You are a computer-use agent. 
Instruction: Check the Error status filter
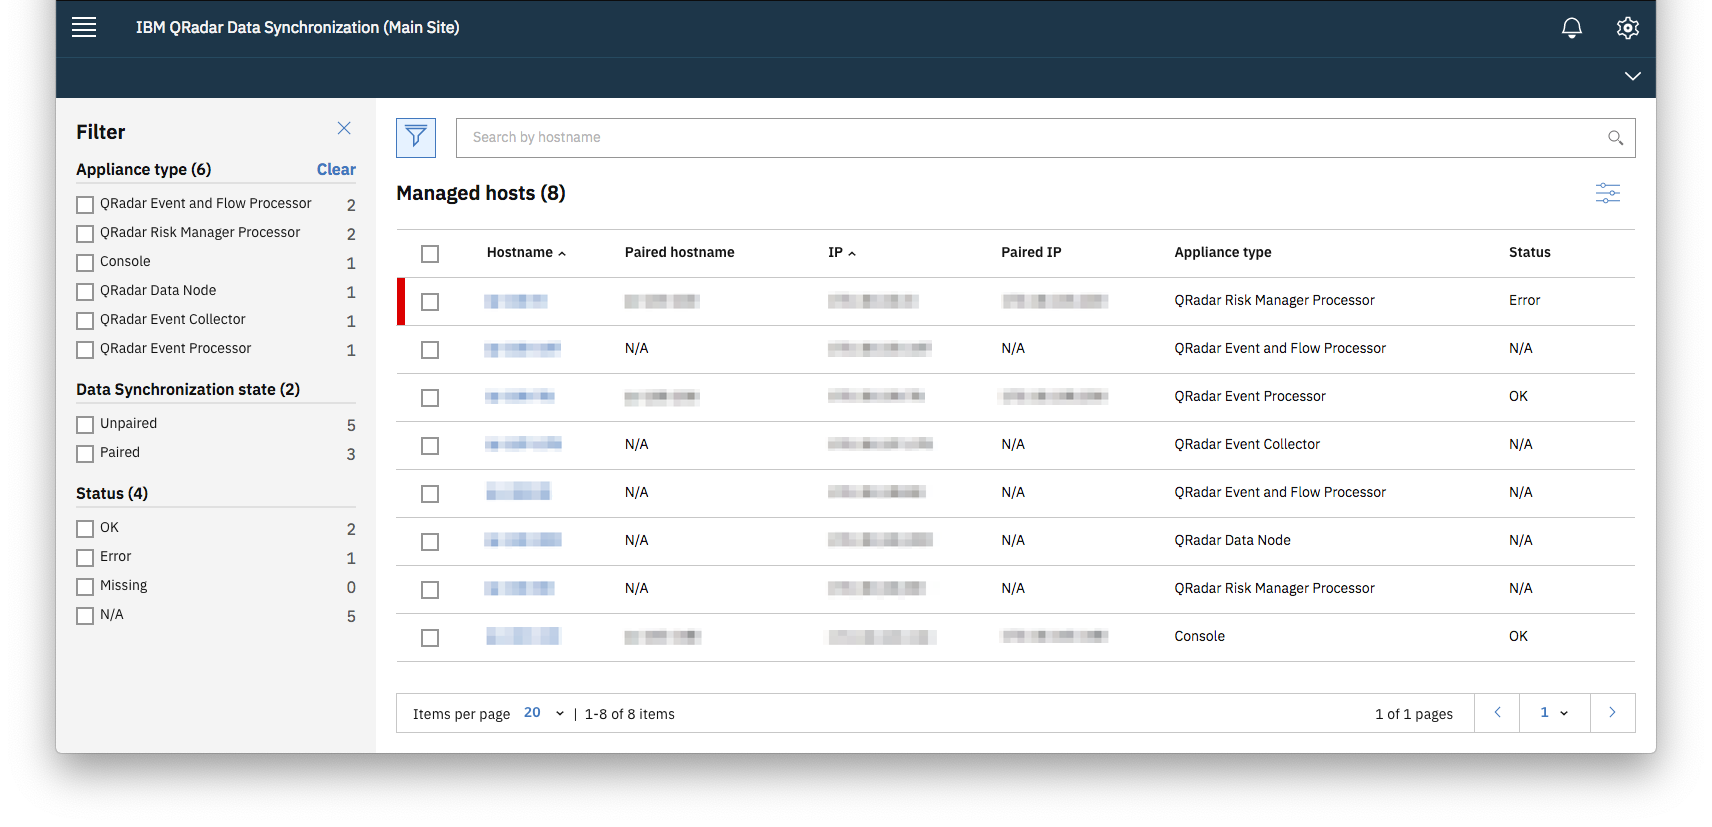[x=85, y=558]
